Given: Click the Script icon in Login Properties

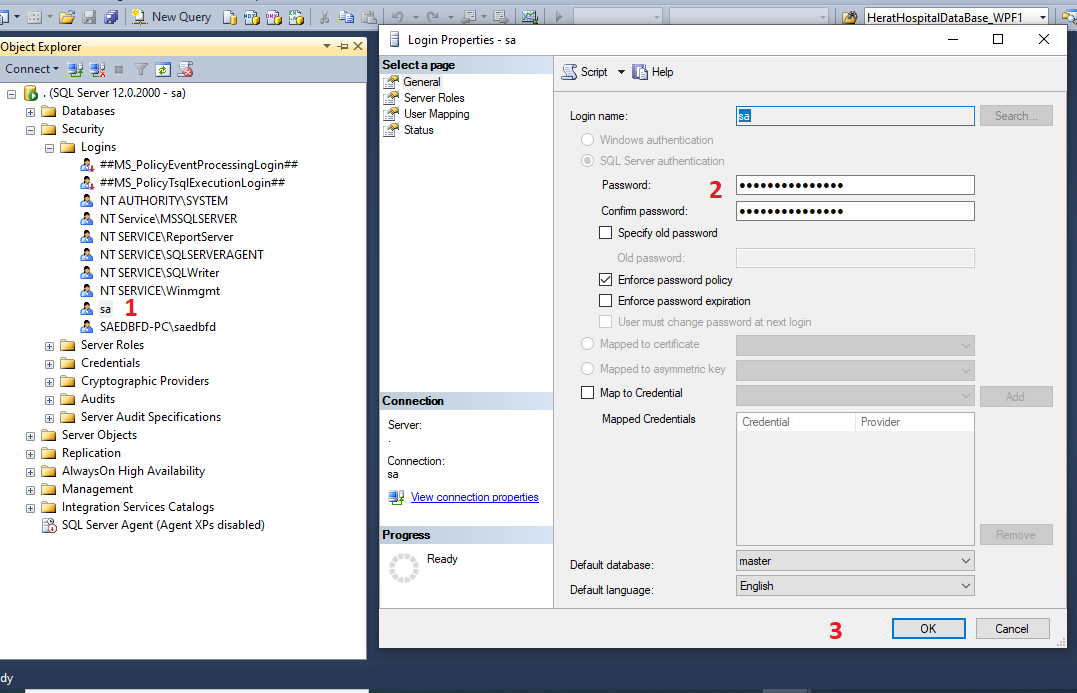Looking at the screenshot, I should point(569,72).
